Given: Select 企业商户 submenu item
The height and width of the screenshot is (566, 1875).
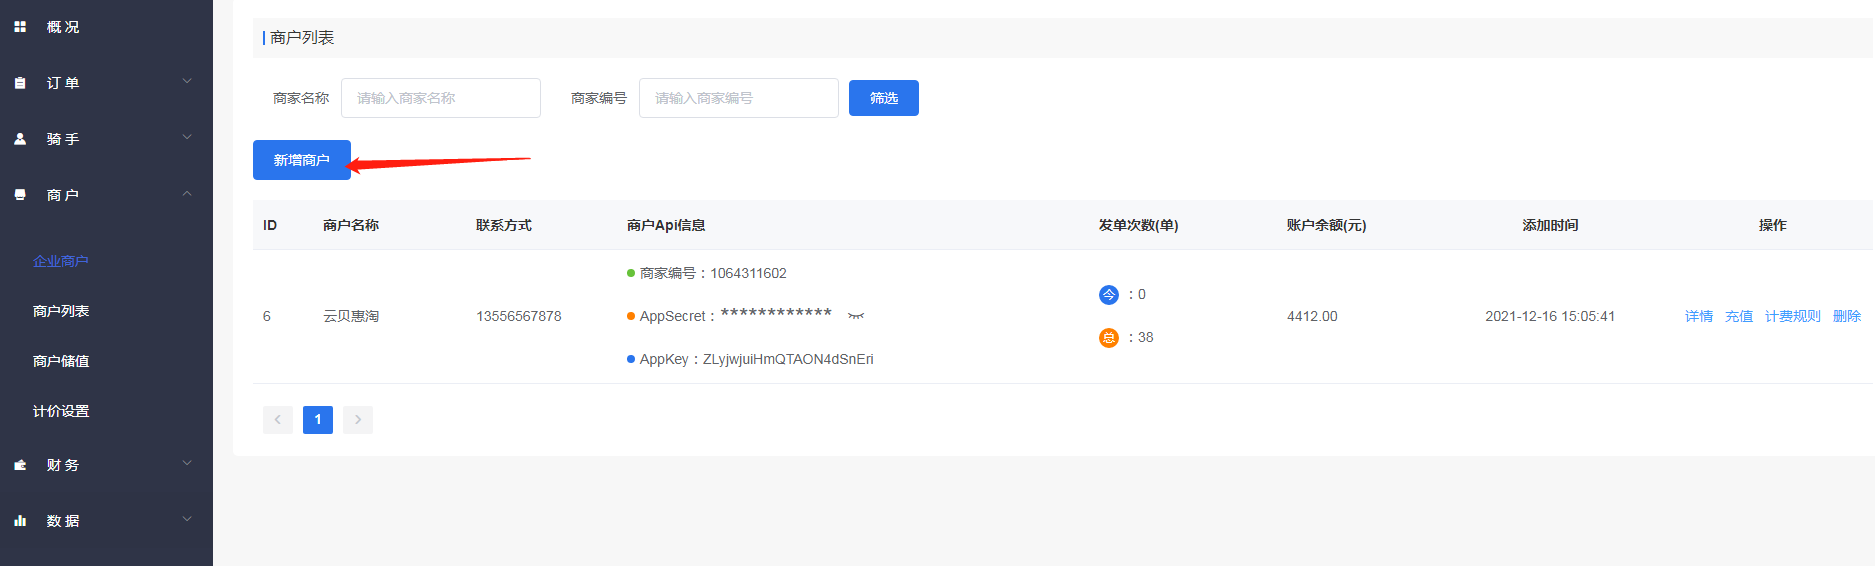Looking at the screenshot, I should (x=61, y=261).
